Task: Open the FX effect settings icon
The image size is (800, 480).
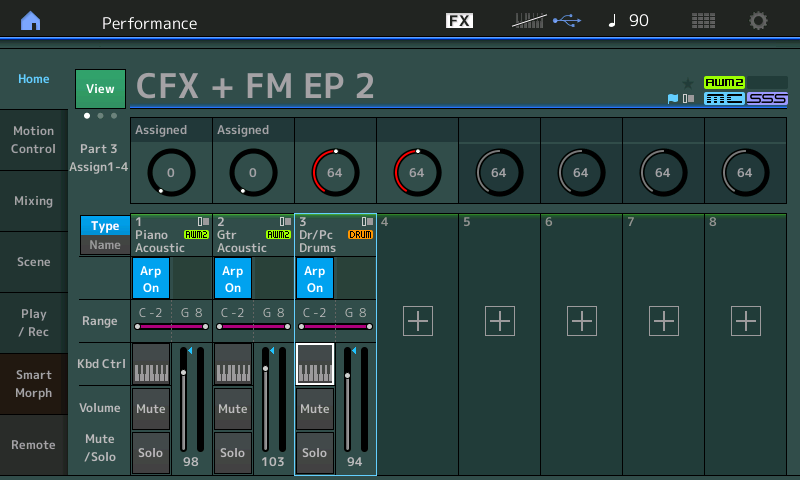Action: 459,20
